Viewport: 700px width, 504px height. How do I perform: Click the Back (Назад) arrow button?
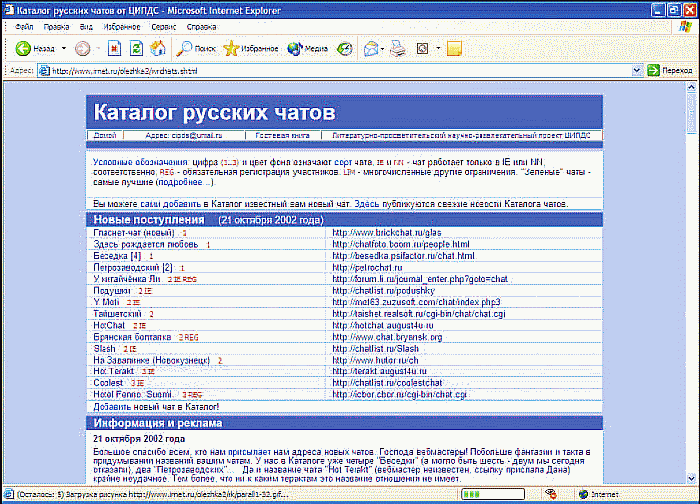pos(22,48)
